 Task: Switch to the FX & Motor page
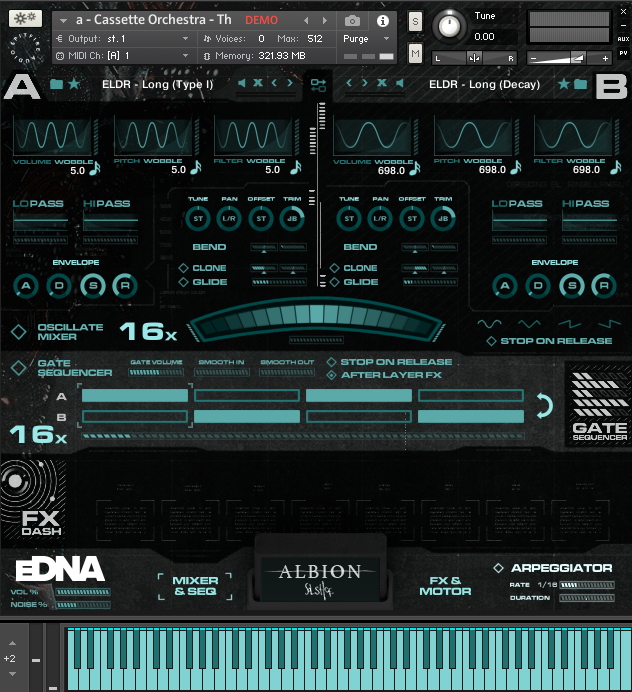[445, 586]
